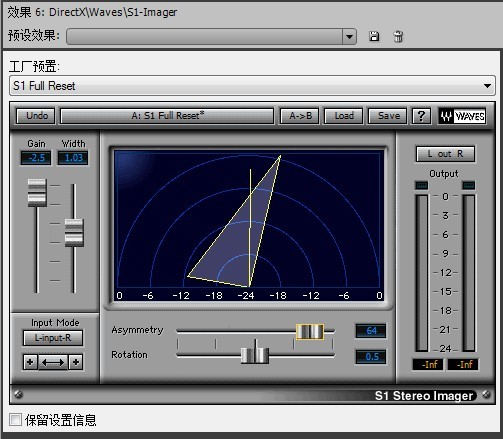The image size is (503, 439).
Task: Toggle the L-input-R input mode button
Action: pos(53,338)
